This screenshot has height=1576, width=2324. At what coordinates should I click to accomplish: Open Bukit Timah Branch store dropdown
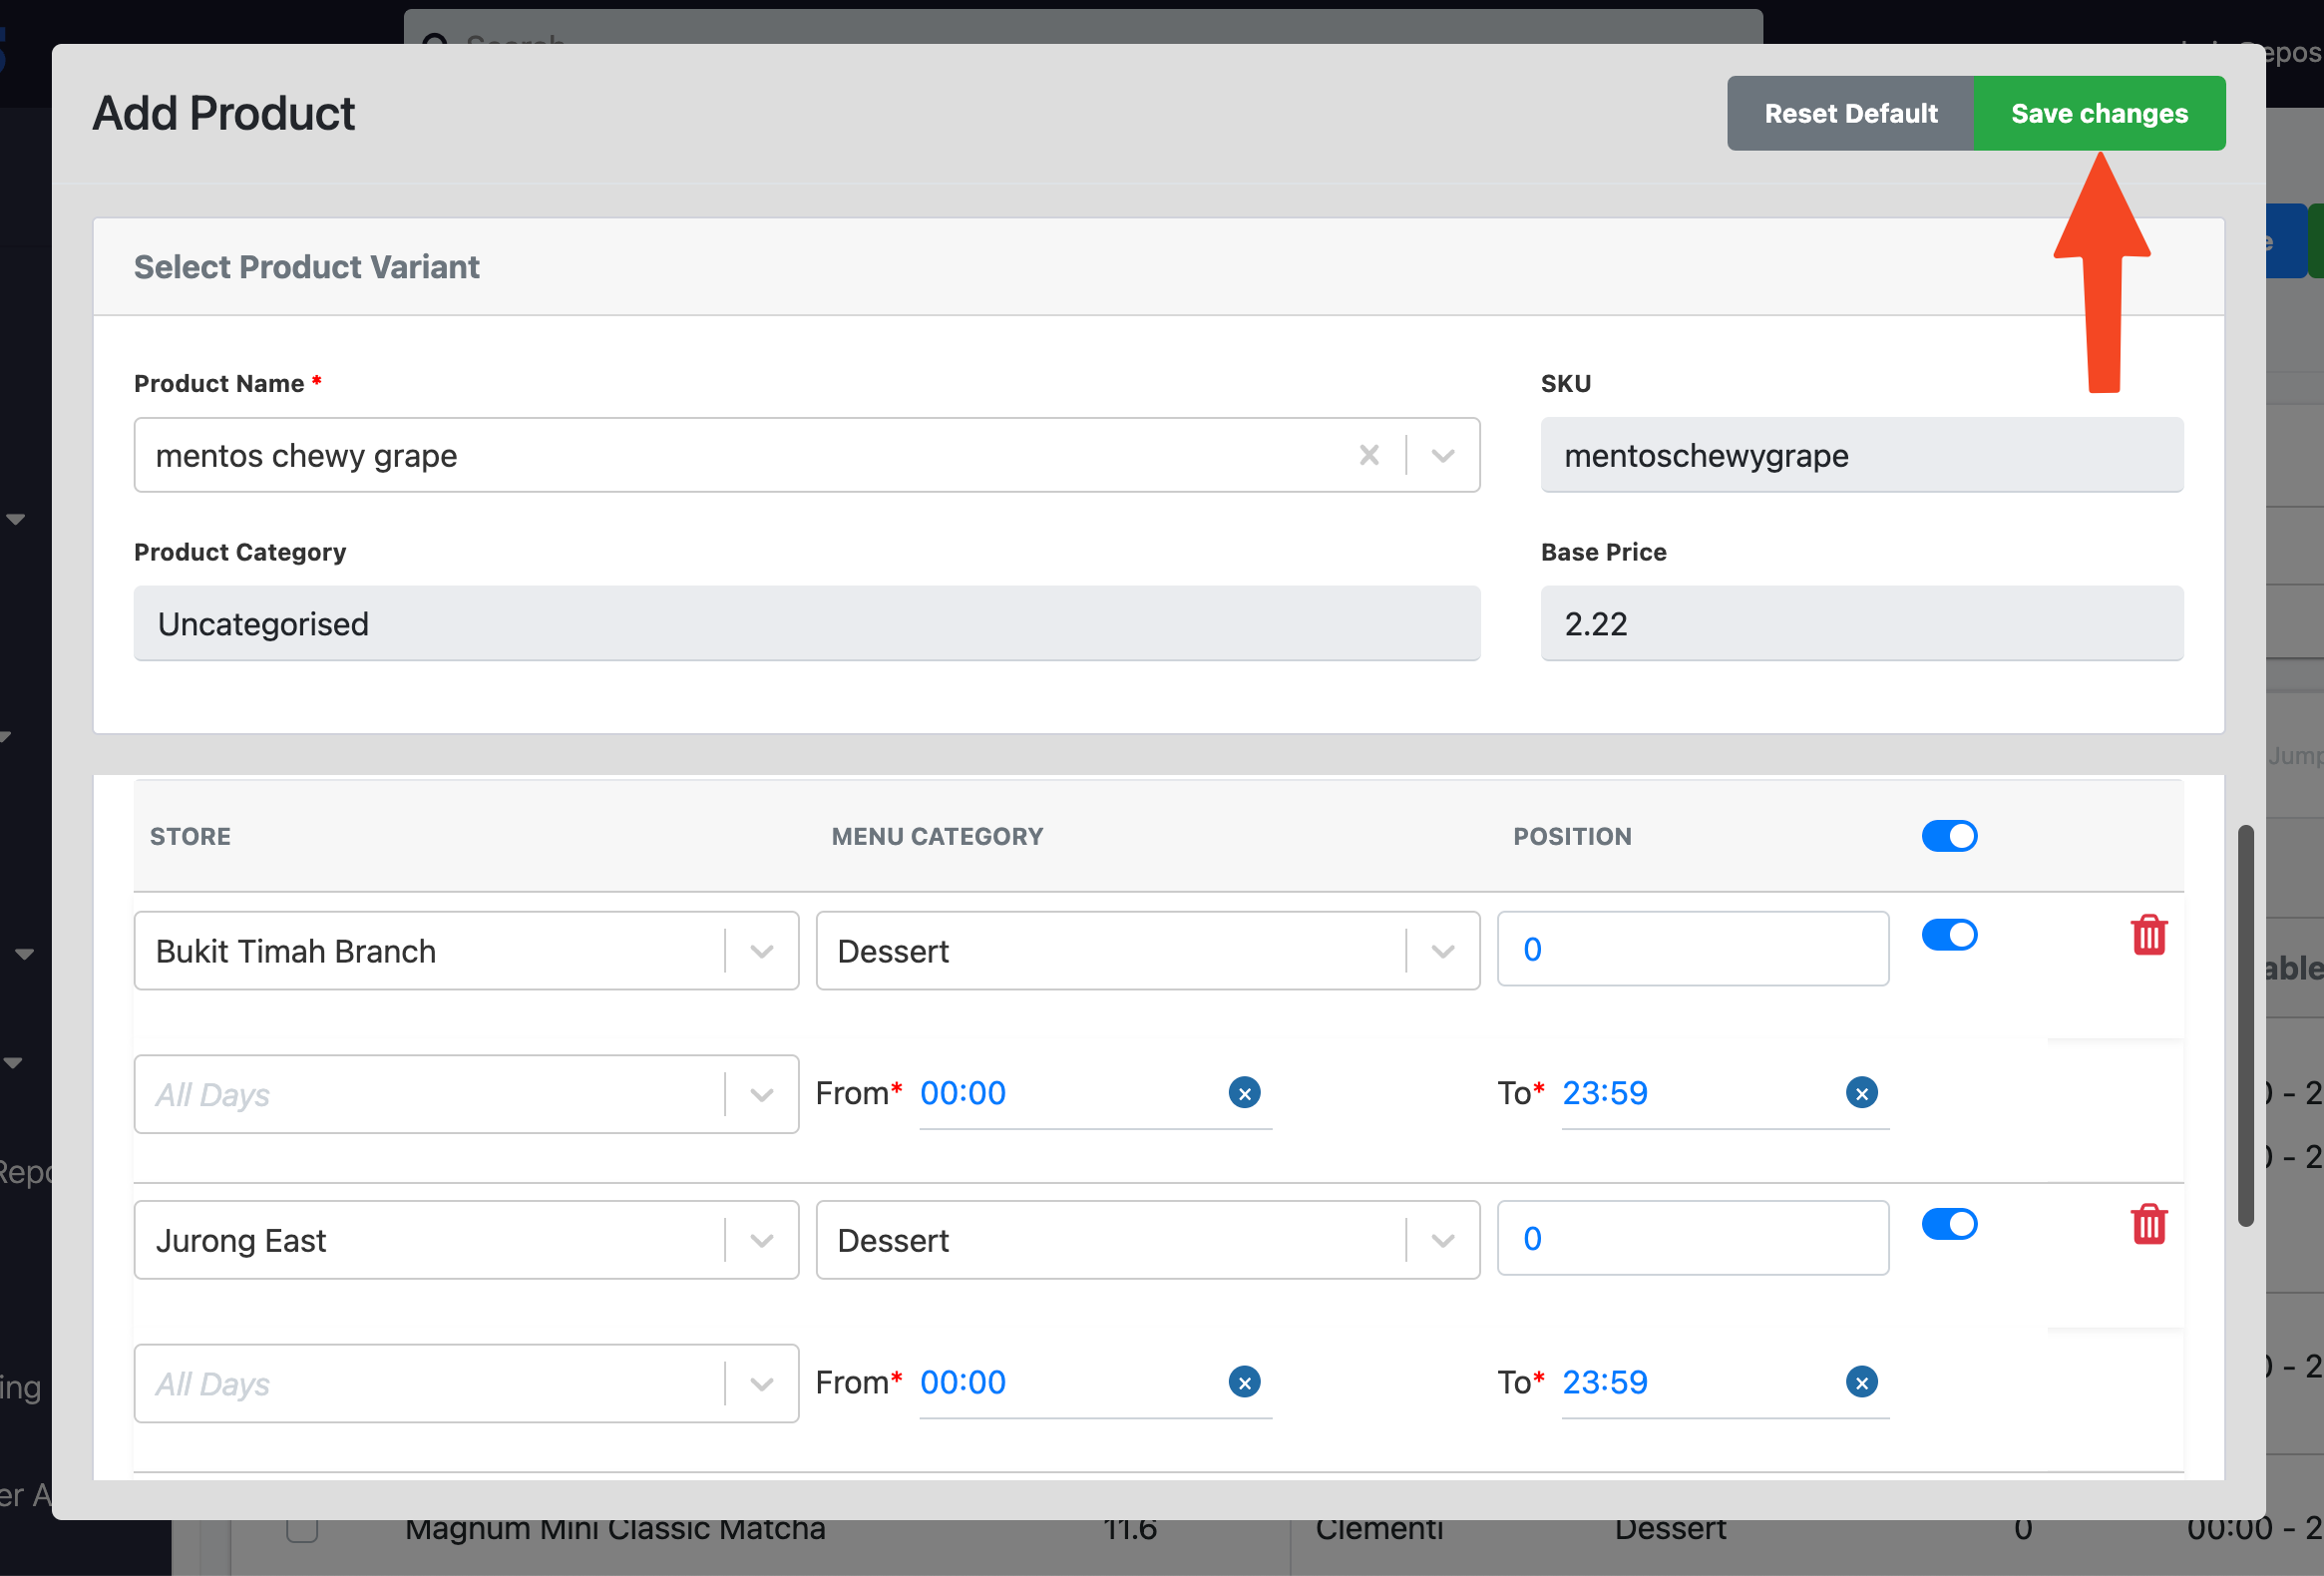[x=761, y=951]
